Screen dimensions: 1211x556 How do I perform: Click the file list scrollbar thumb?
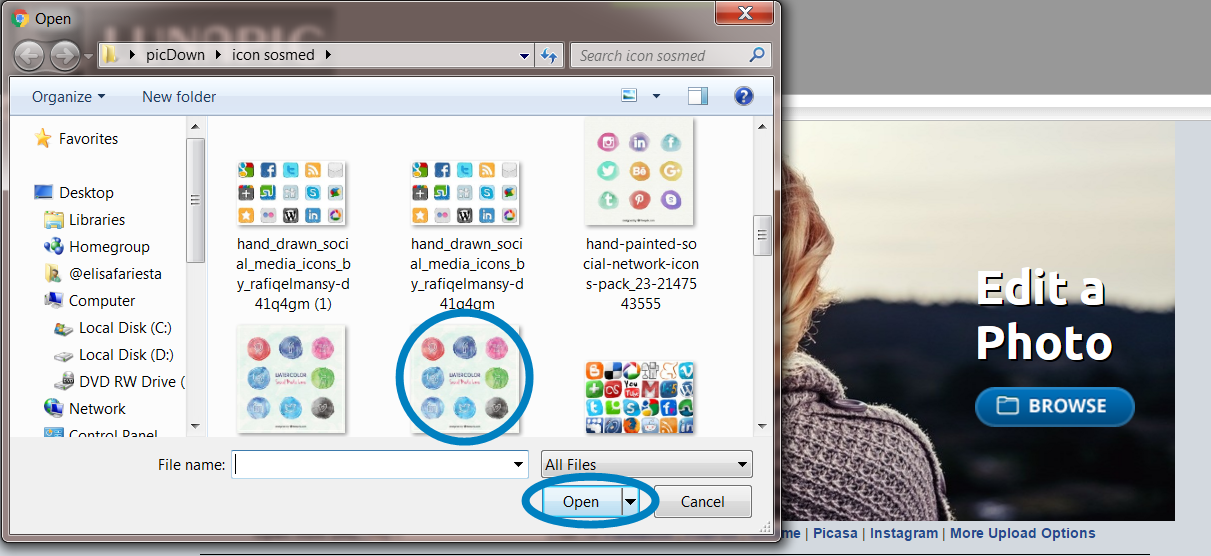point(763,235)
